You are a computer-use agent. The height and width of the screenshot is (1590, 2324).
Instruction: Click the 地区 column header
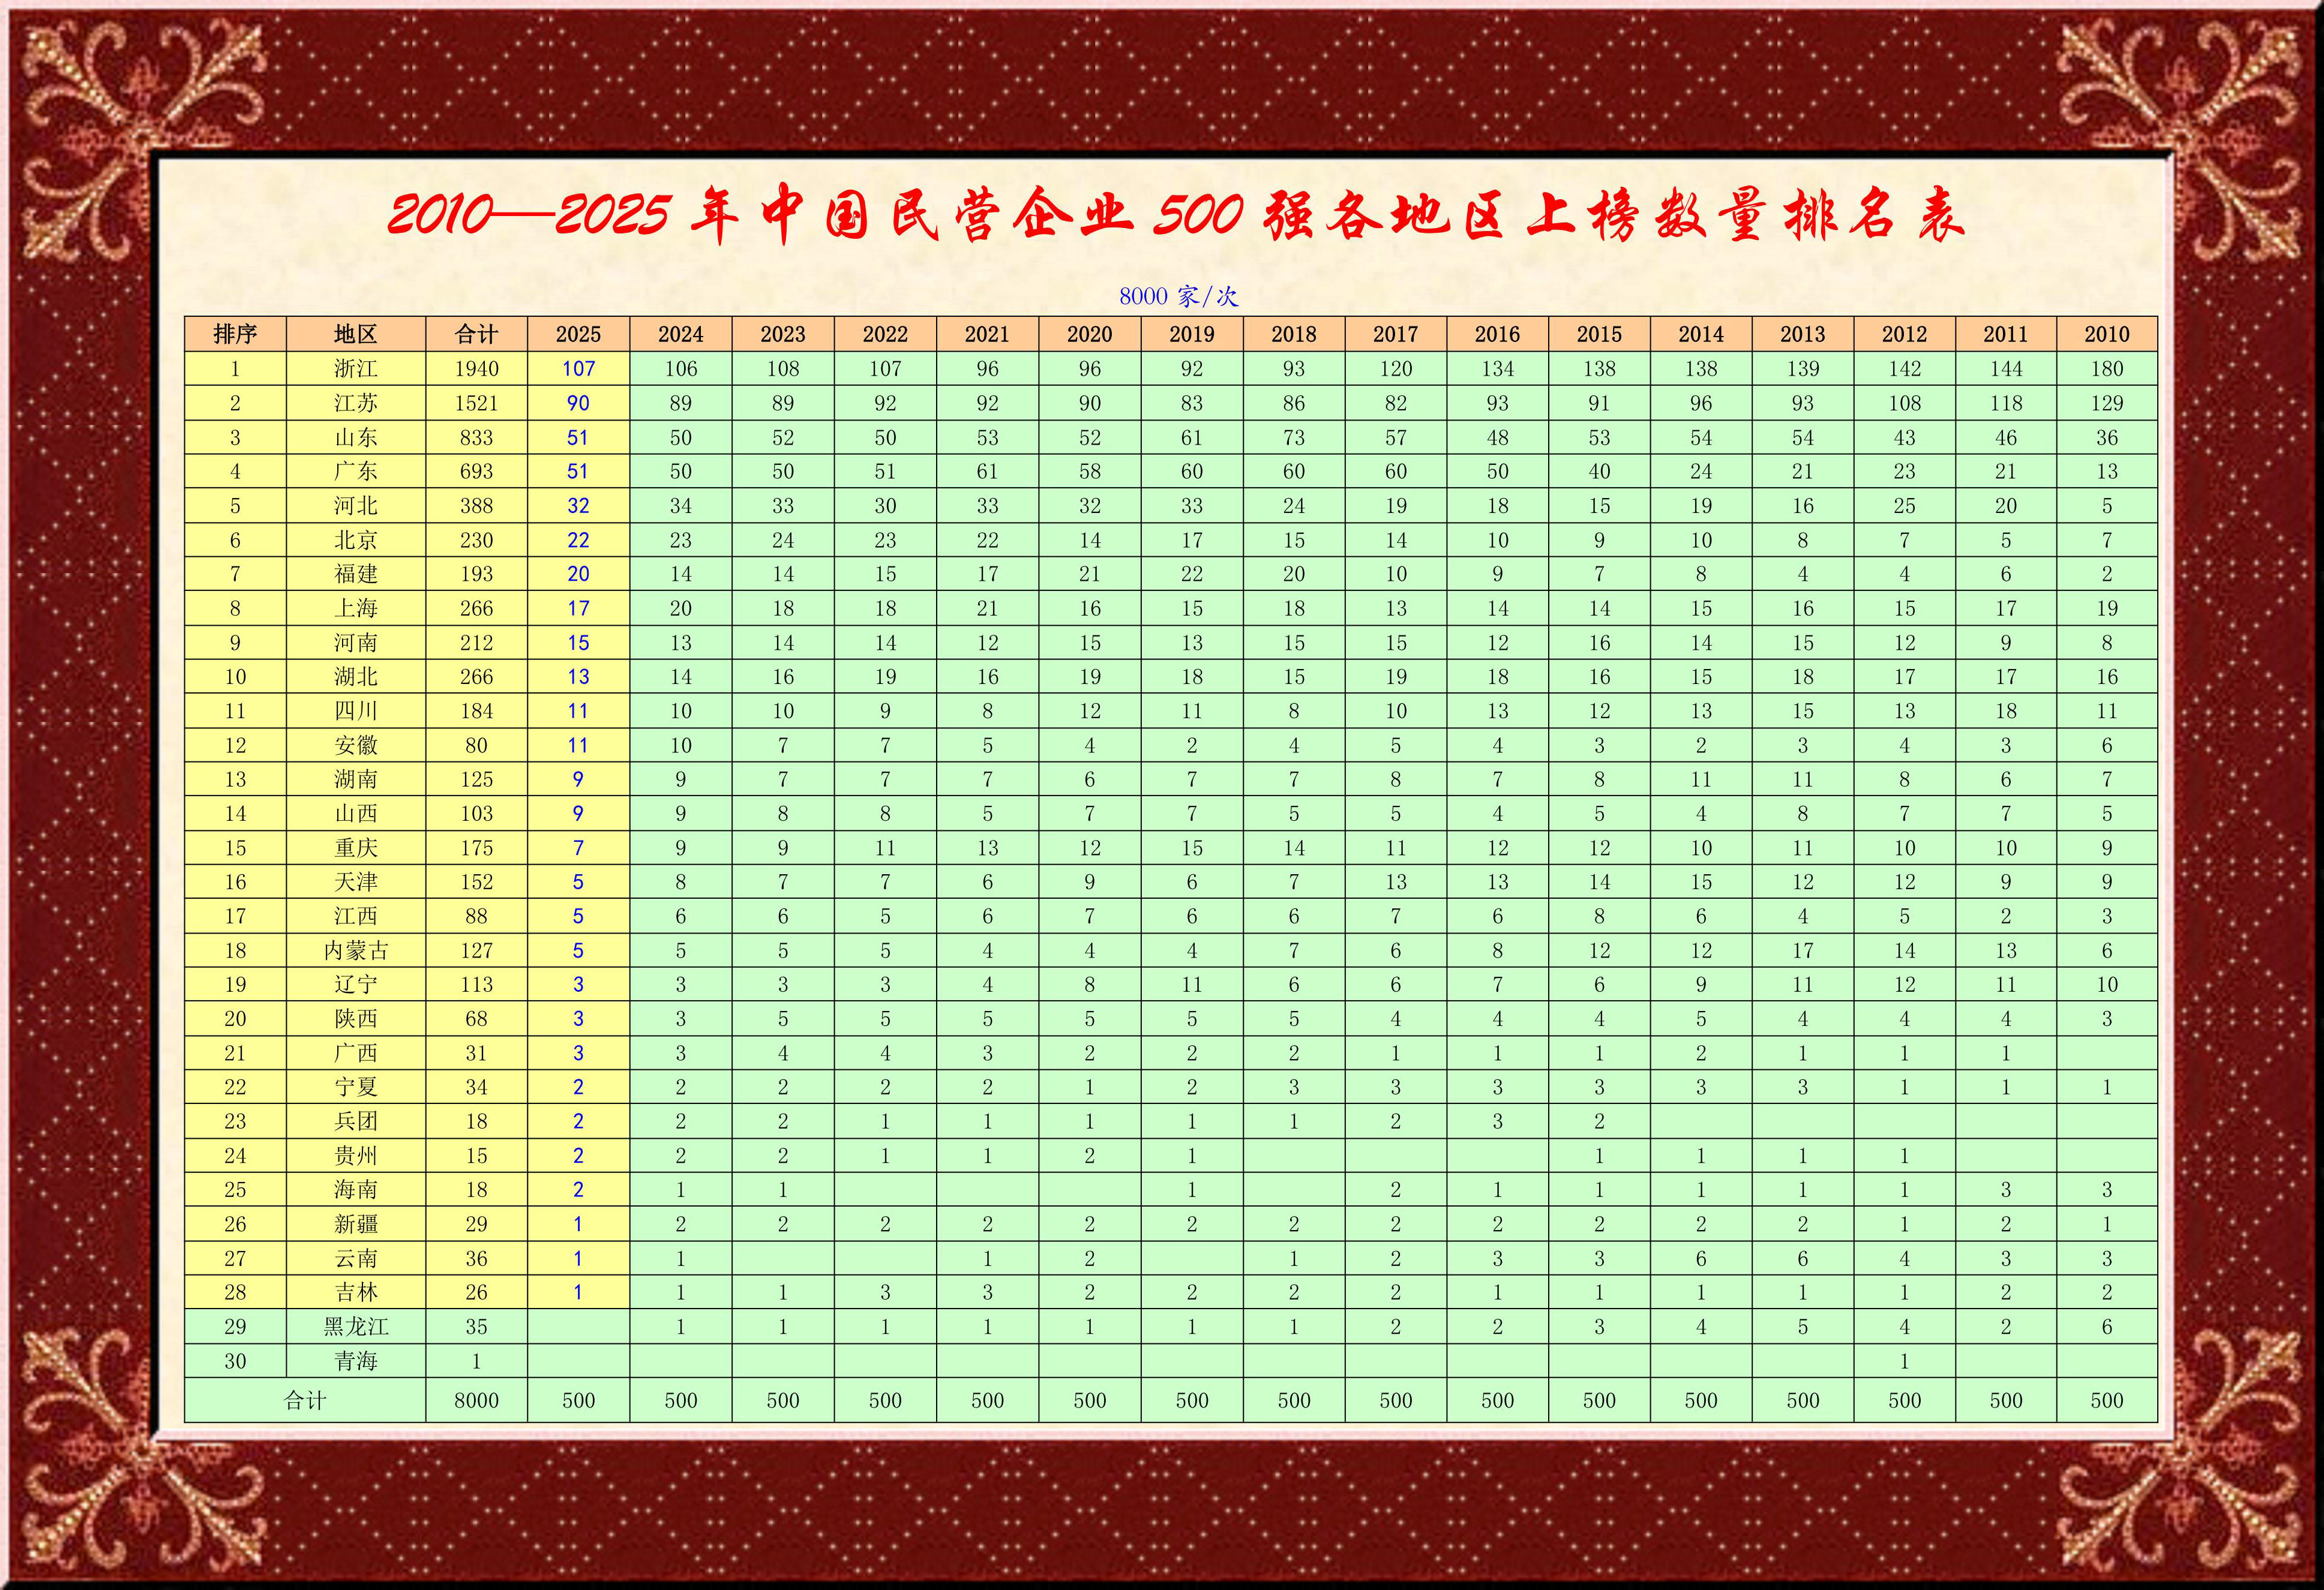point(356,334)
